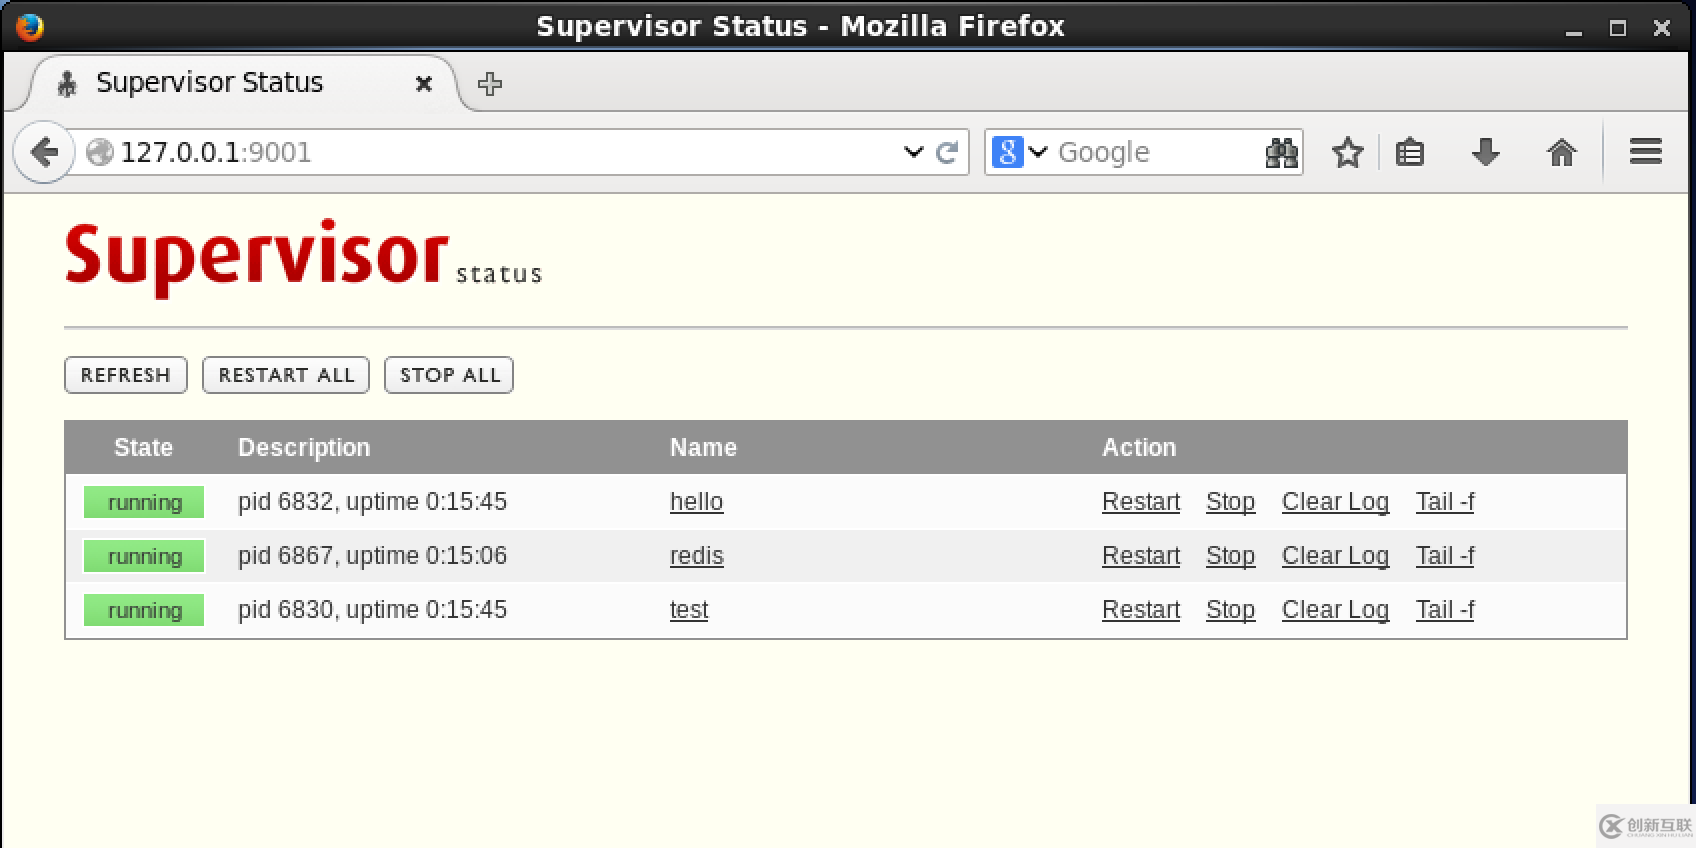Image resolution: width=1696 pixels, height=848 pixels.
Task: Expand the URL bar history dropdown
Action: pos(913,152)
